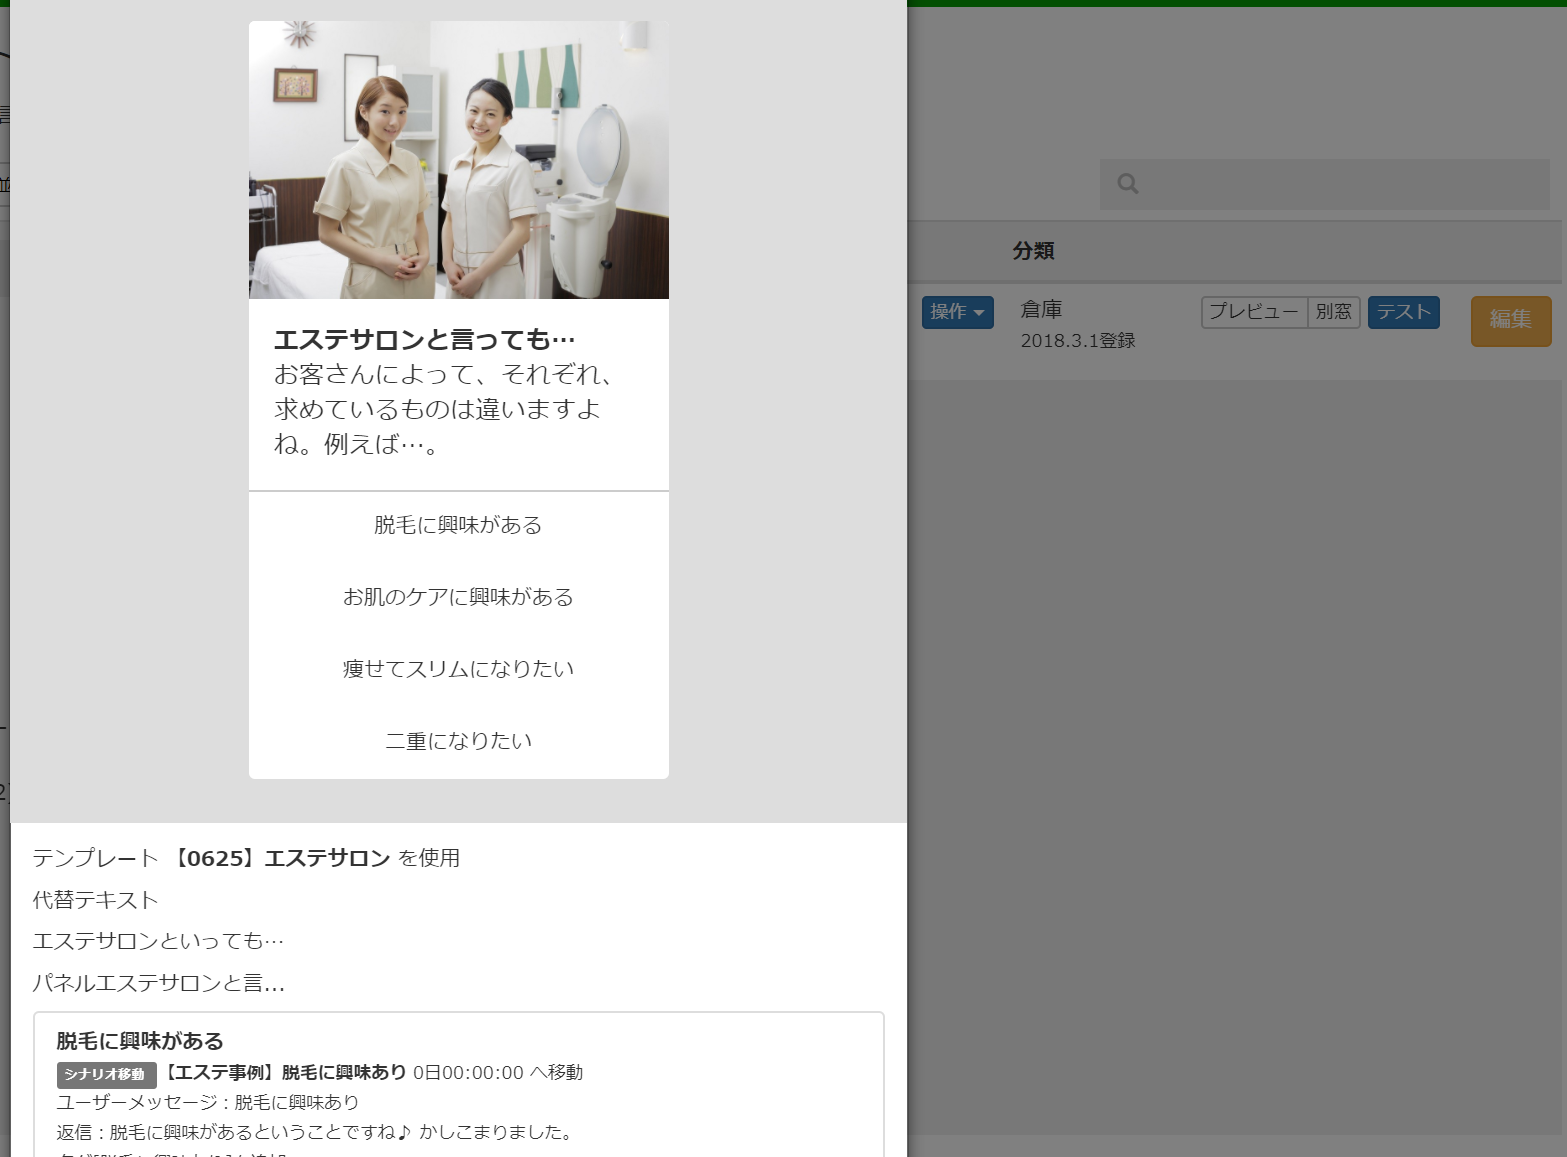Click the 2018.3.1登録 date text
The image size is (1567, 1157).
pos(1078,341)
